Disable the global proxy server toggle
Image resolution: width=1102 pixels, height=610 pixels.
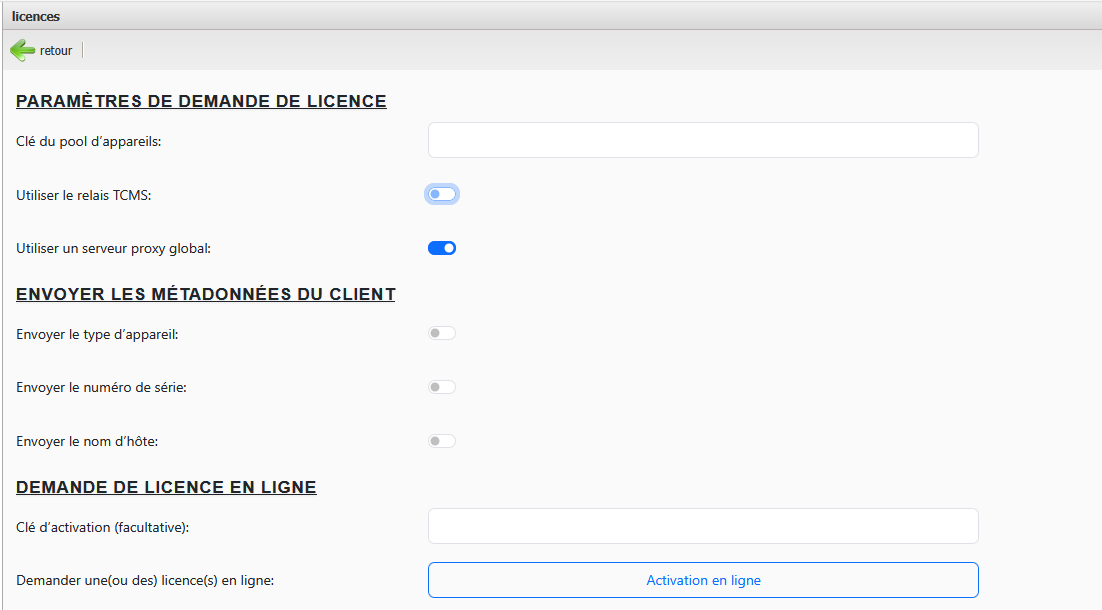442,248
